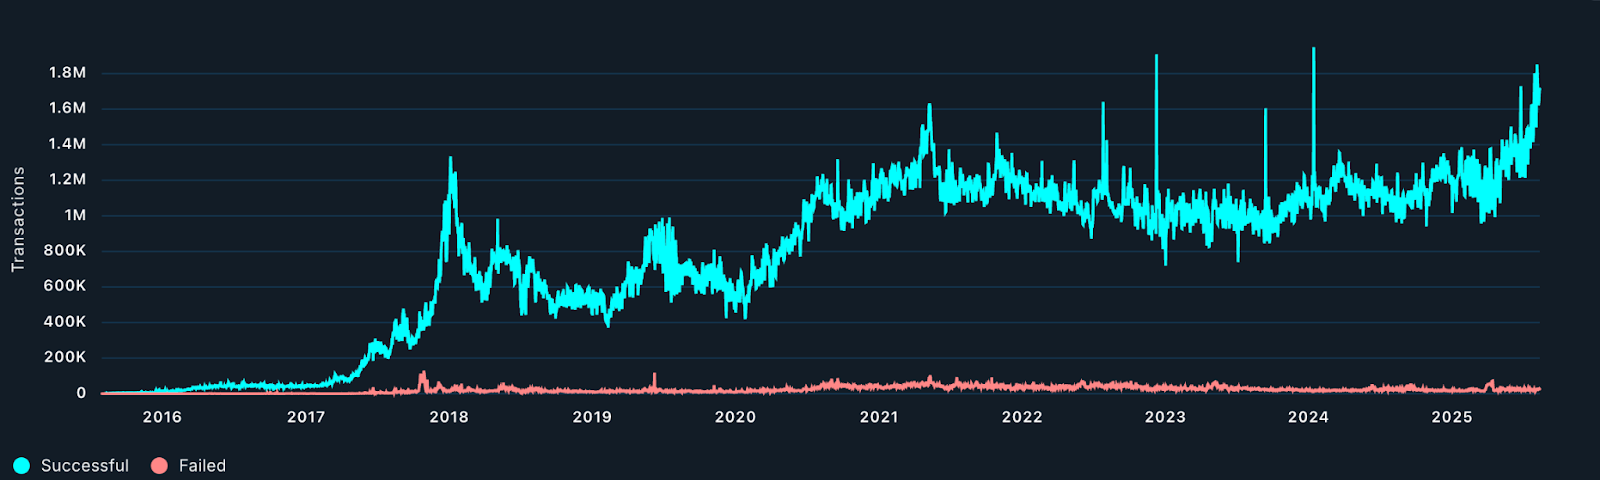Click the tall spike just before 2023
Viewport: 1600px width, 480px height.
1156,57
